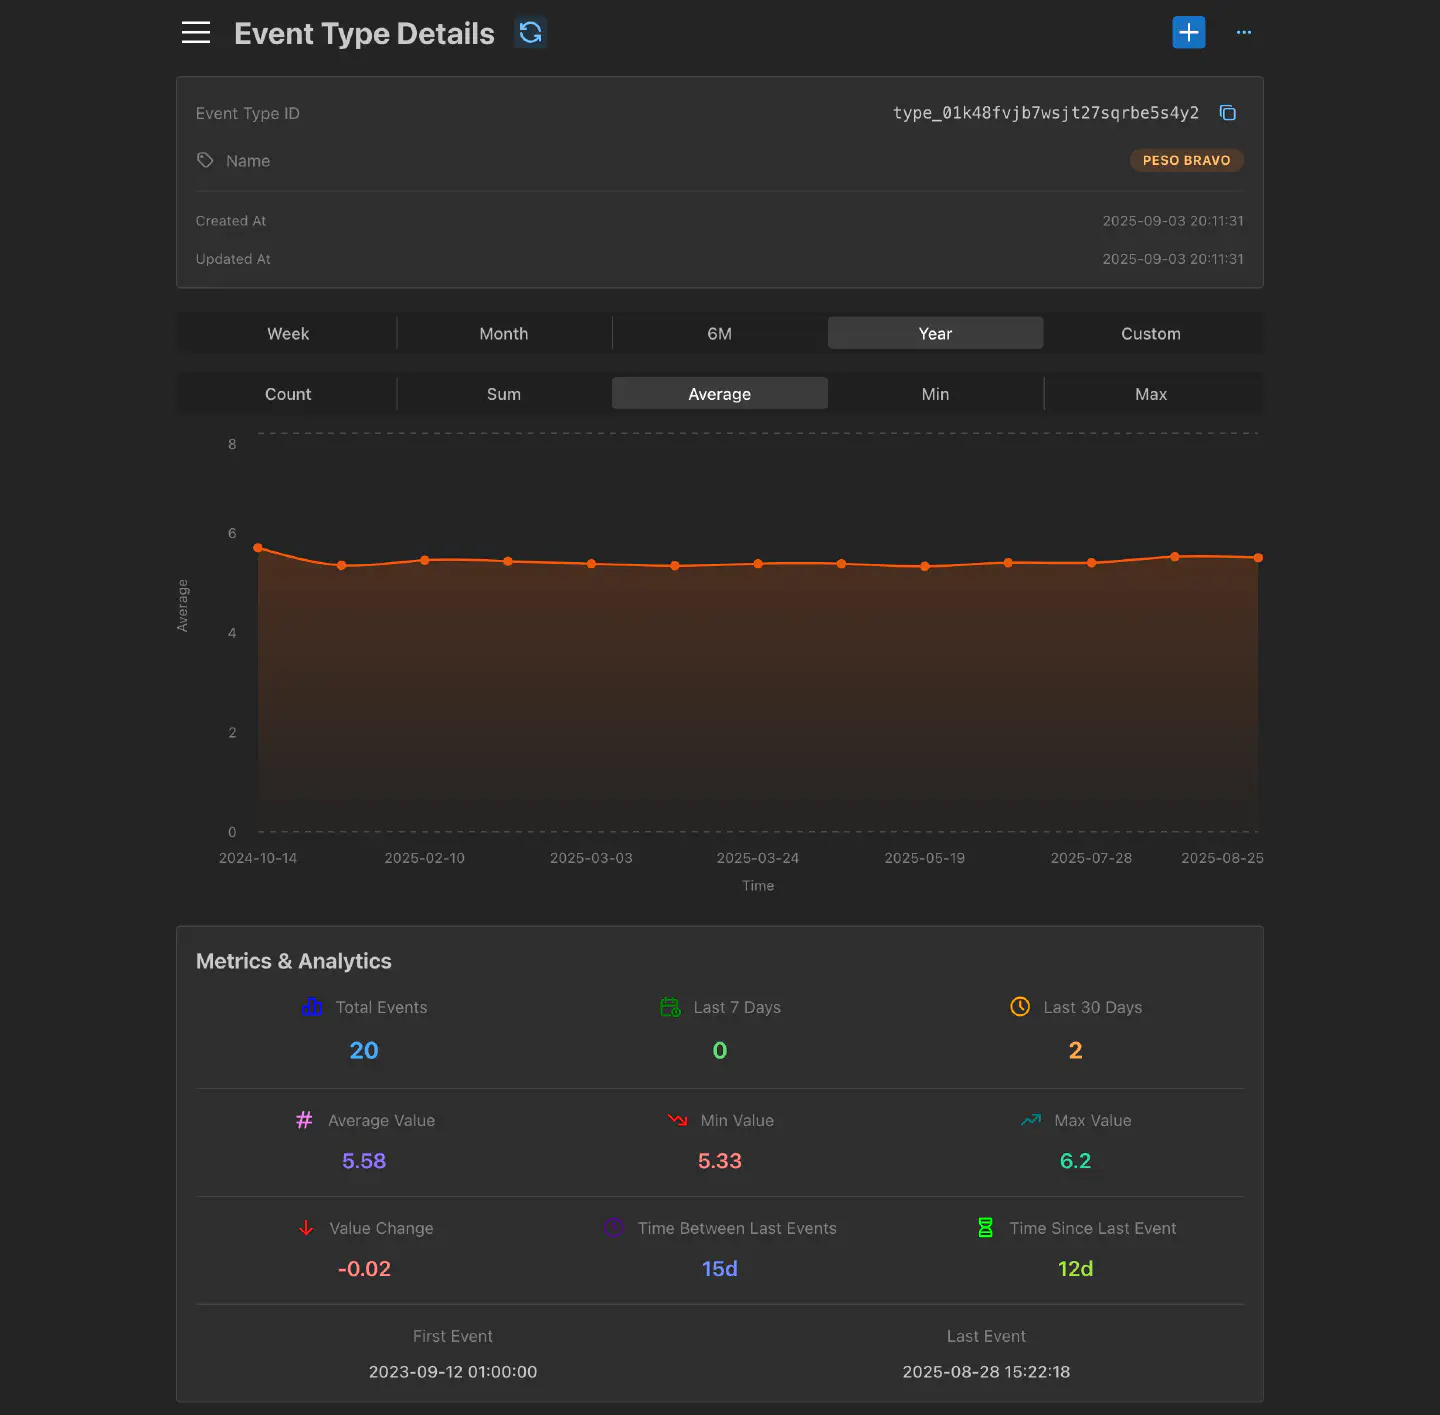Click the first data point on the chart
Viewport: 1440px width, 1415px height.
[x=258, y=548]
